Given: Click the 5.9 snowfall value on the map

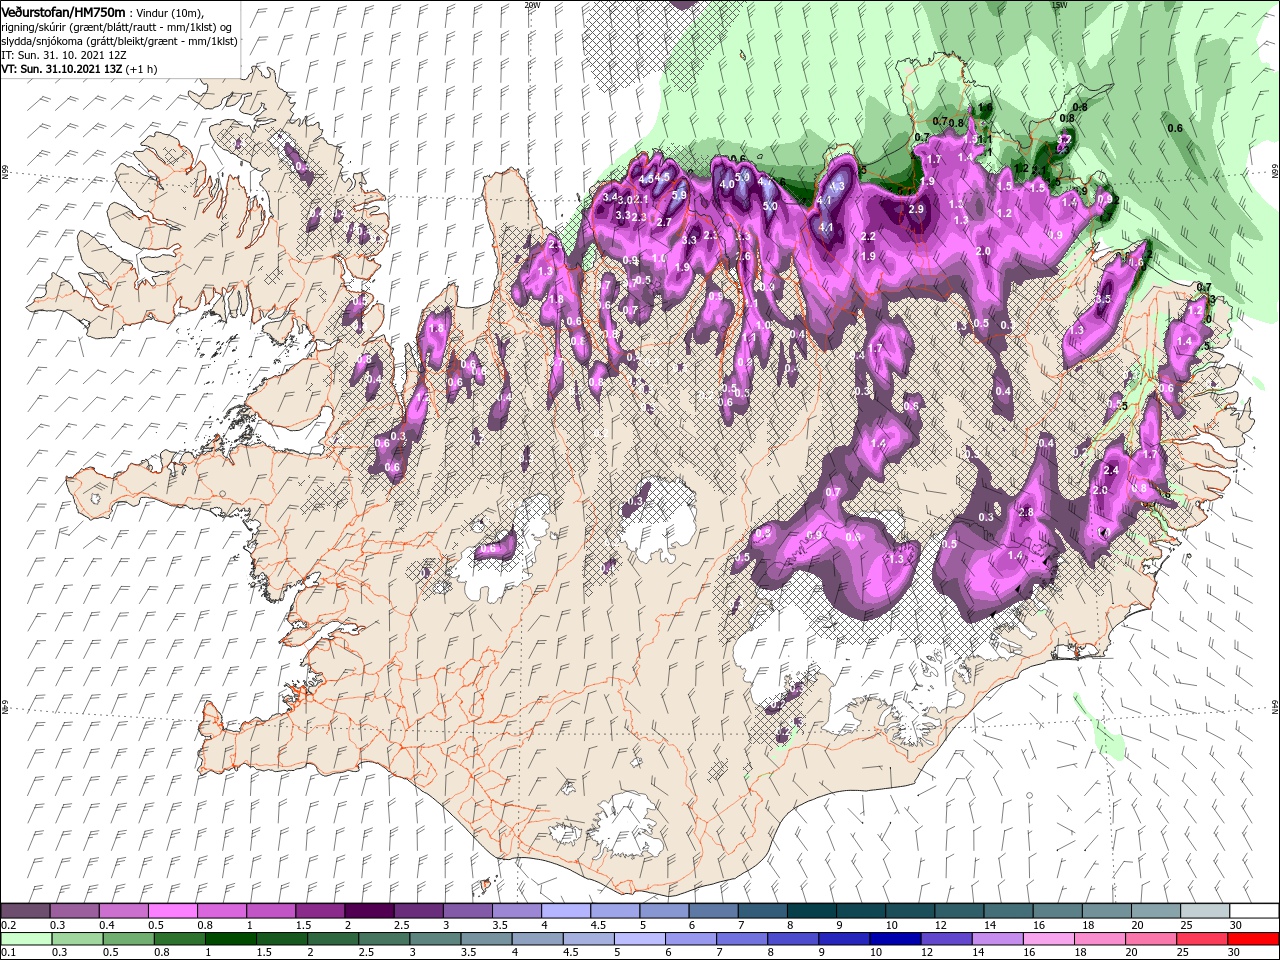Looking at the screenshot, I should [x=679, y=195].
